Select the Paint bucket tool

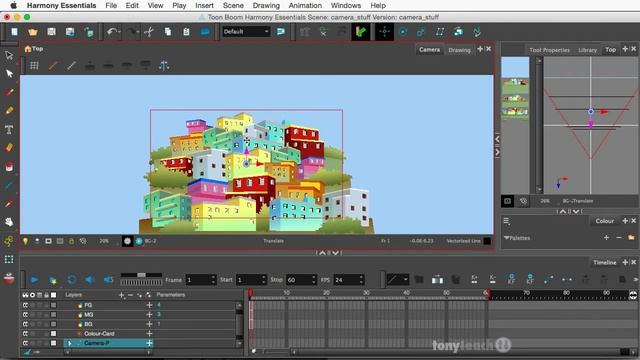click(x=9, y=167)
